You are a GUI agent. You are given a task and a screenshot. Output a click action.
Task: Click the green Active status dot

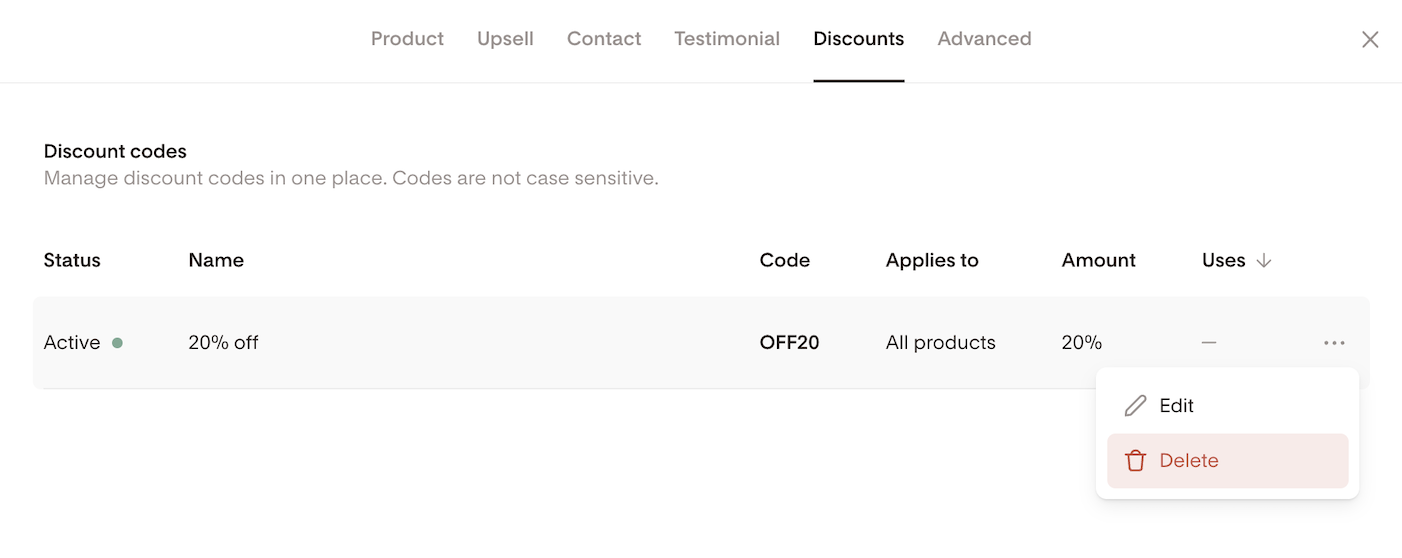pos(117,343)
